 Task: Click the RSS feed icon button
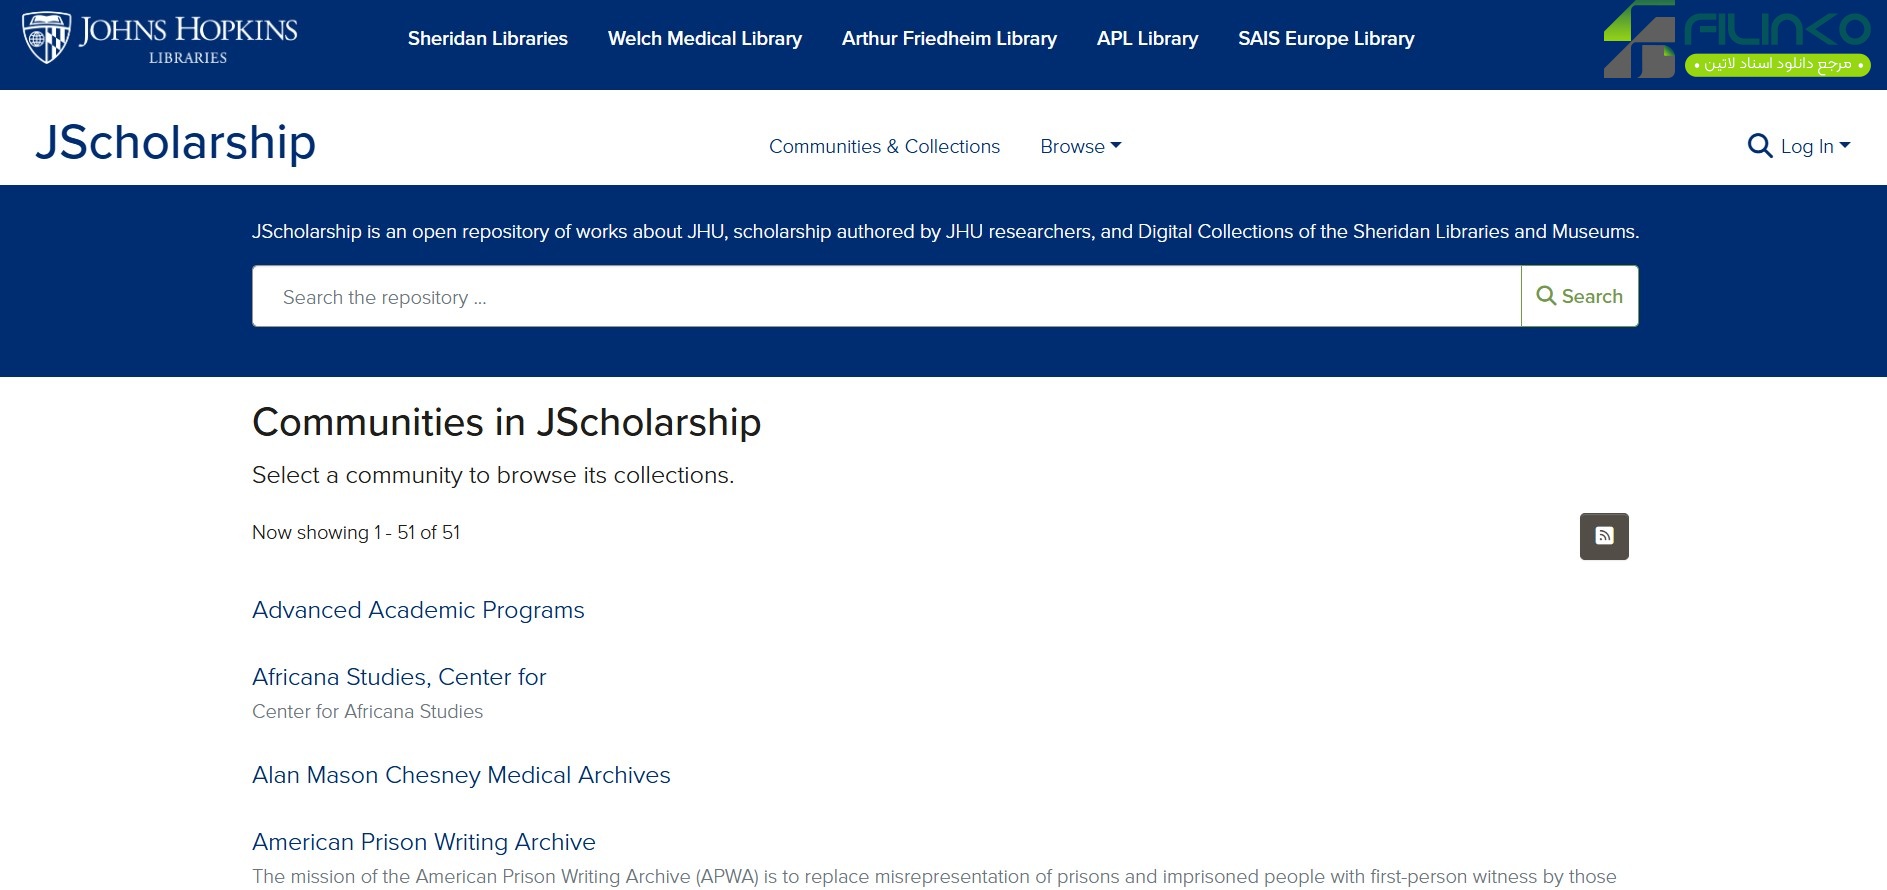pos(1603,536)
